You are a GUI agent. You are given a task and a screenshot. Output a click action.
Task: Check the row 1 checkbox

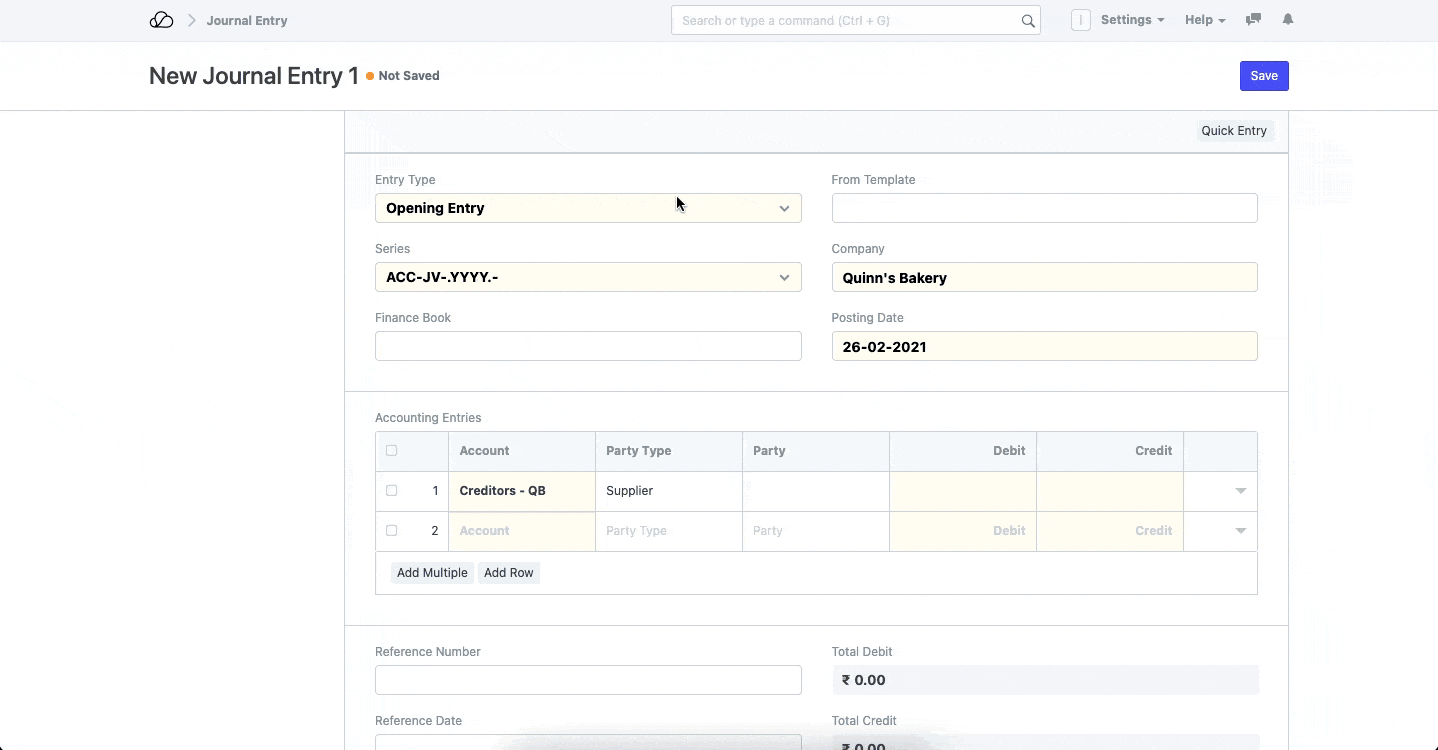(x=391, y=491)
